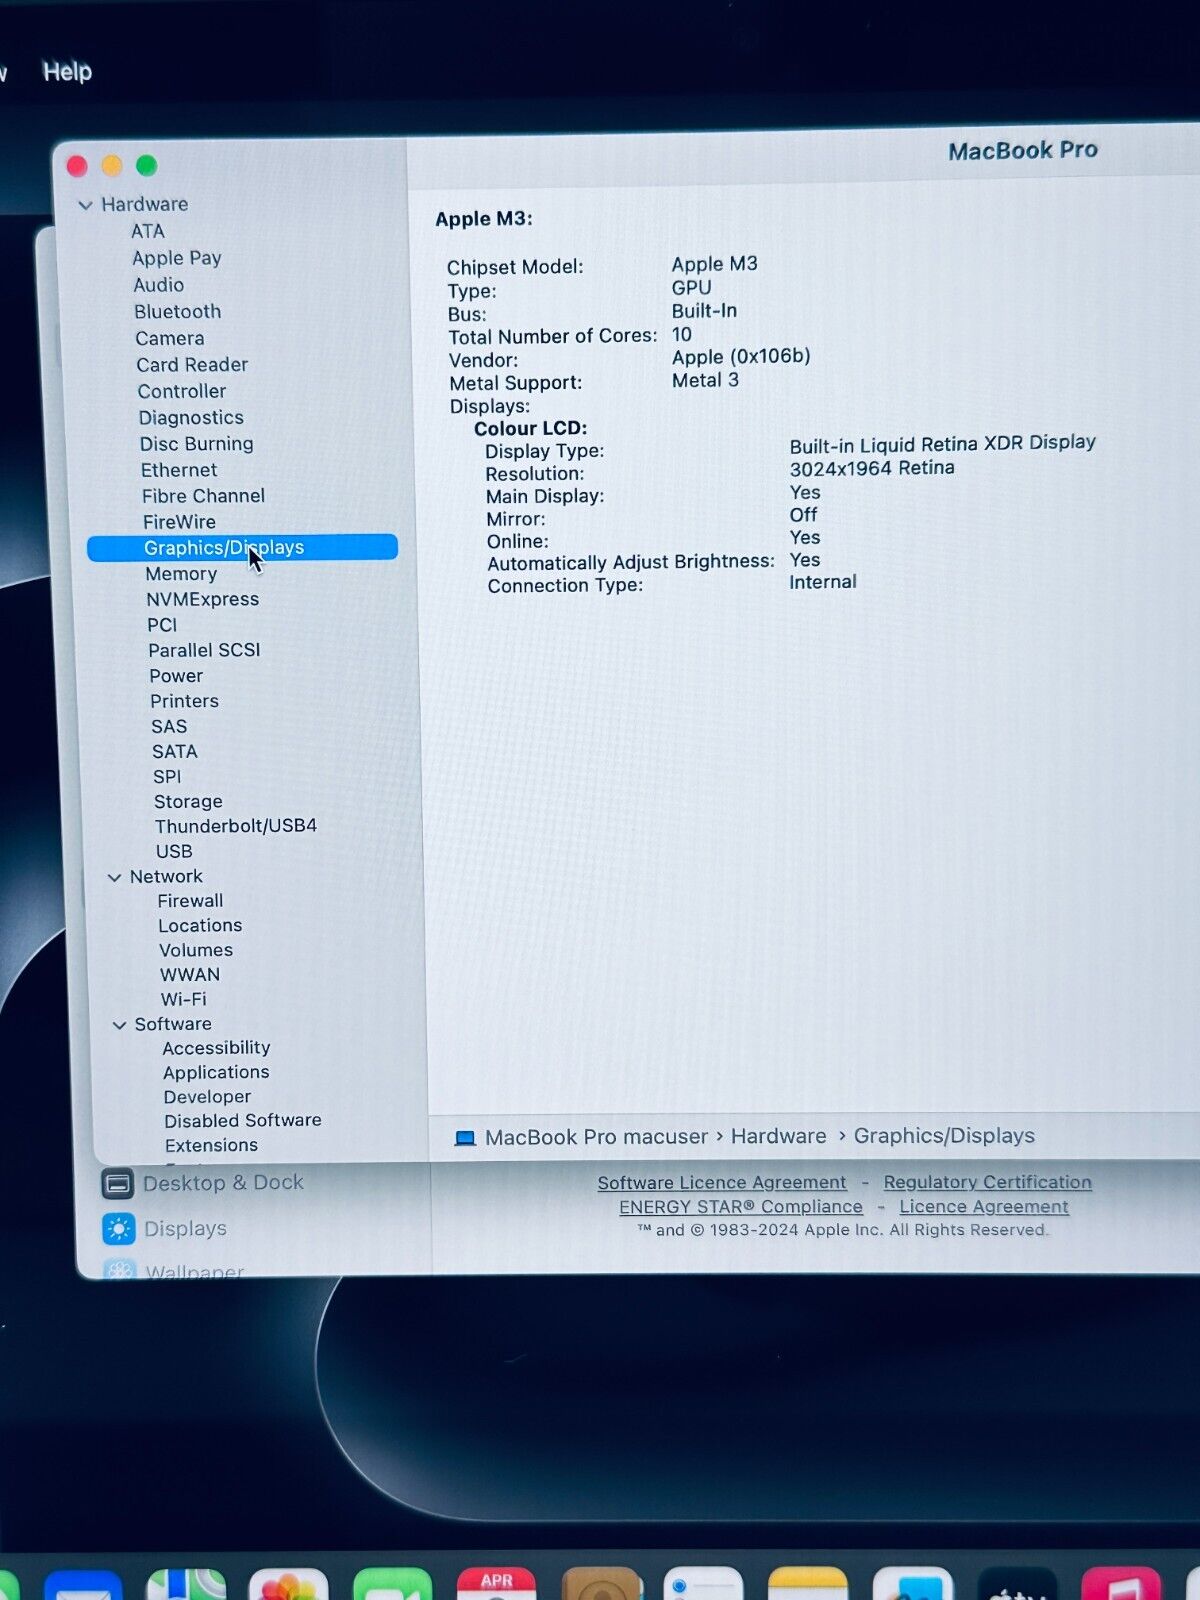
Task: Select FireWire in the Hardware list
Action: tap(180, 522)
